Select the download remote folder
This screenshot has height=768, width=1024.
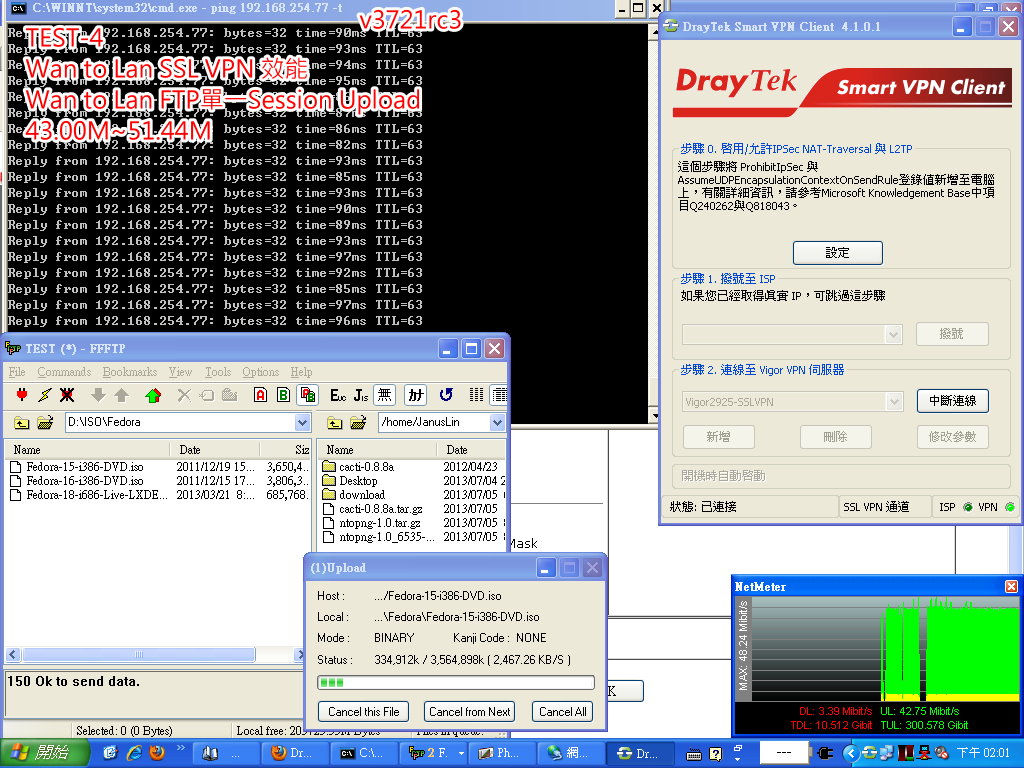click(x=354, y=495)
